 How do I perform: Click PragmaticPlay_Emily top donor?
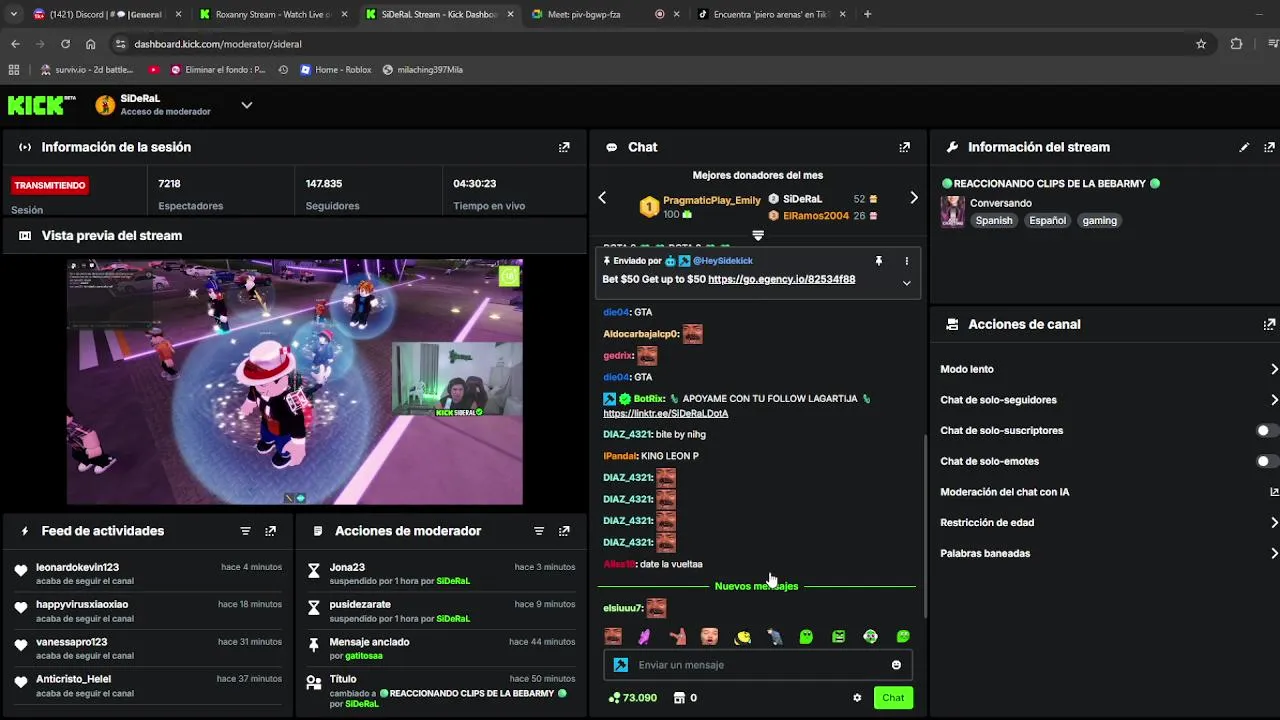click(712, 200)
